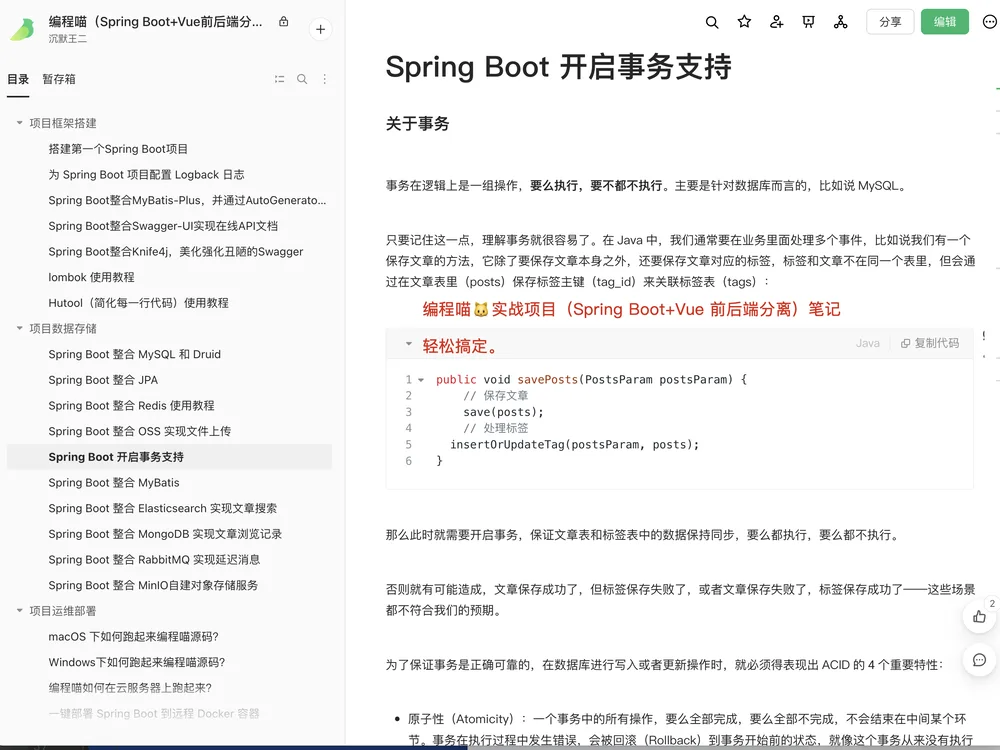Open the RabbitMQ 延迟消息 article

point(154,559)
